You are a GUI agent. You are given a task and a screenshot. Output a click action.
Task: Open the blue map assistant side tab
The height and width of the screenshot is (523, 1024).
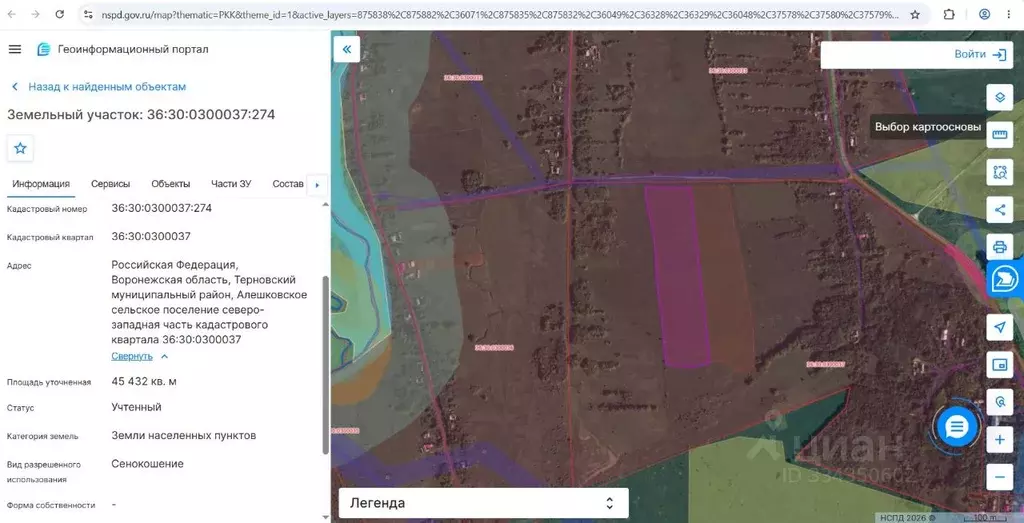pyautogui.click(x=1005, y=279)
